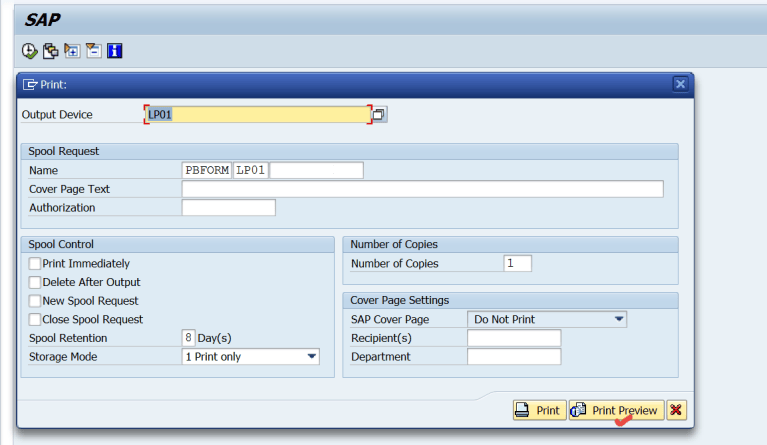Image resolution: width=767 pixels, height=445 pixels.
Task: Click the copy variant toolbar icon
Action: click(x=50, y=51)
